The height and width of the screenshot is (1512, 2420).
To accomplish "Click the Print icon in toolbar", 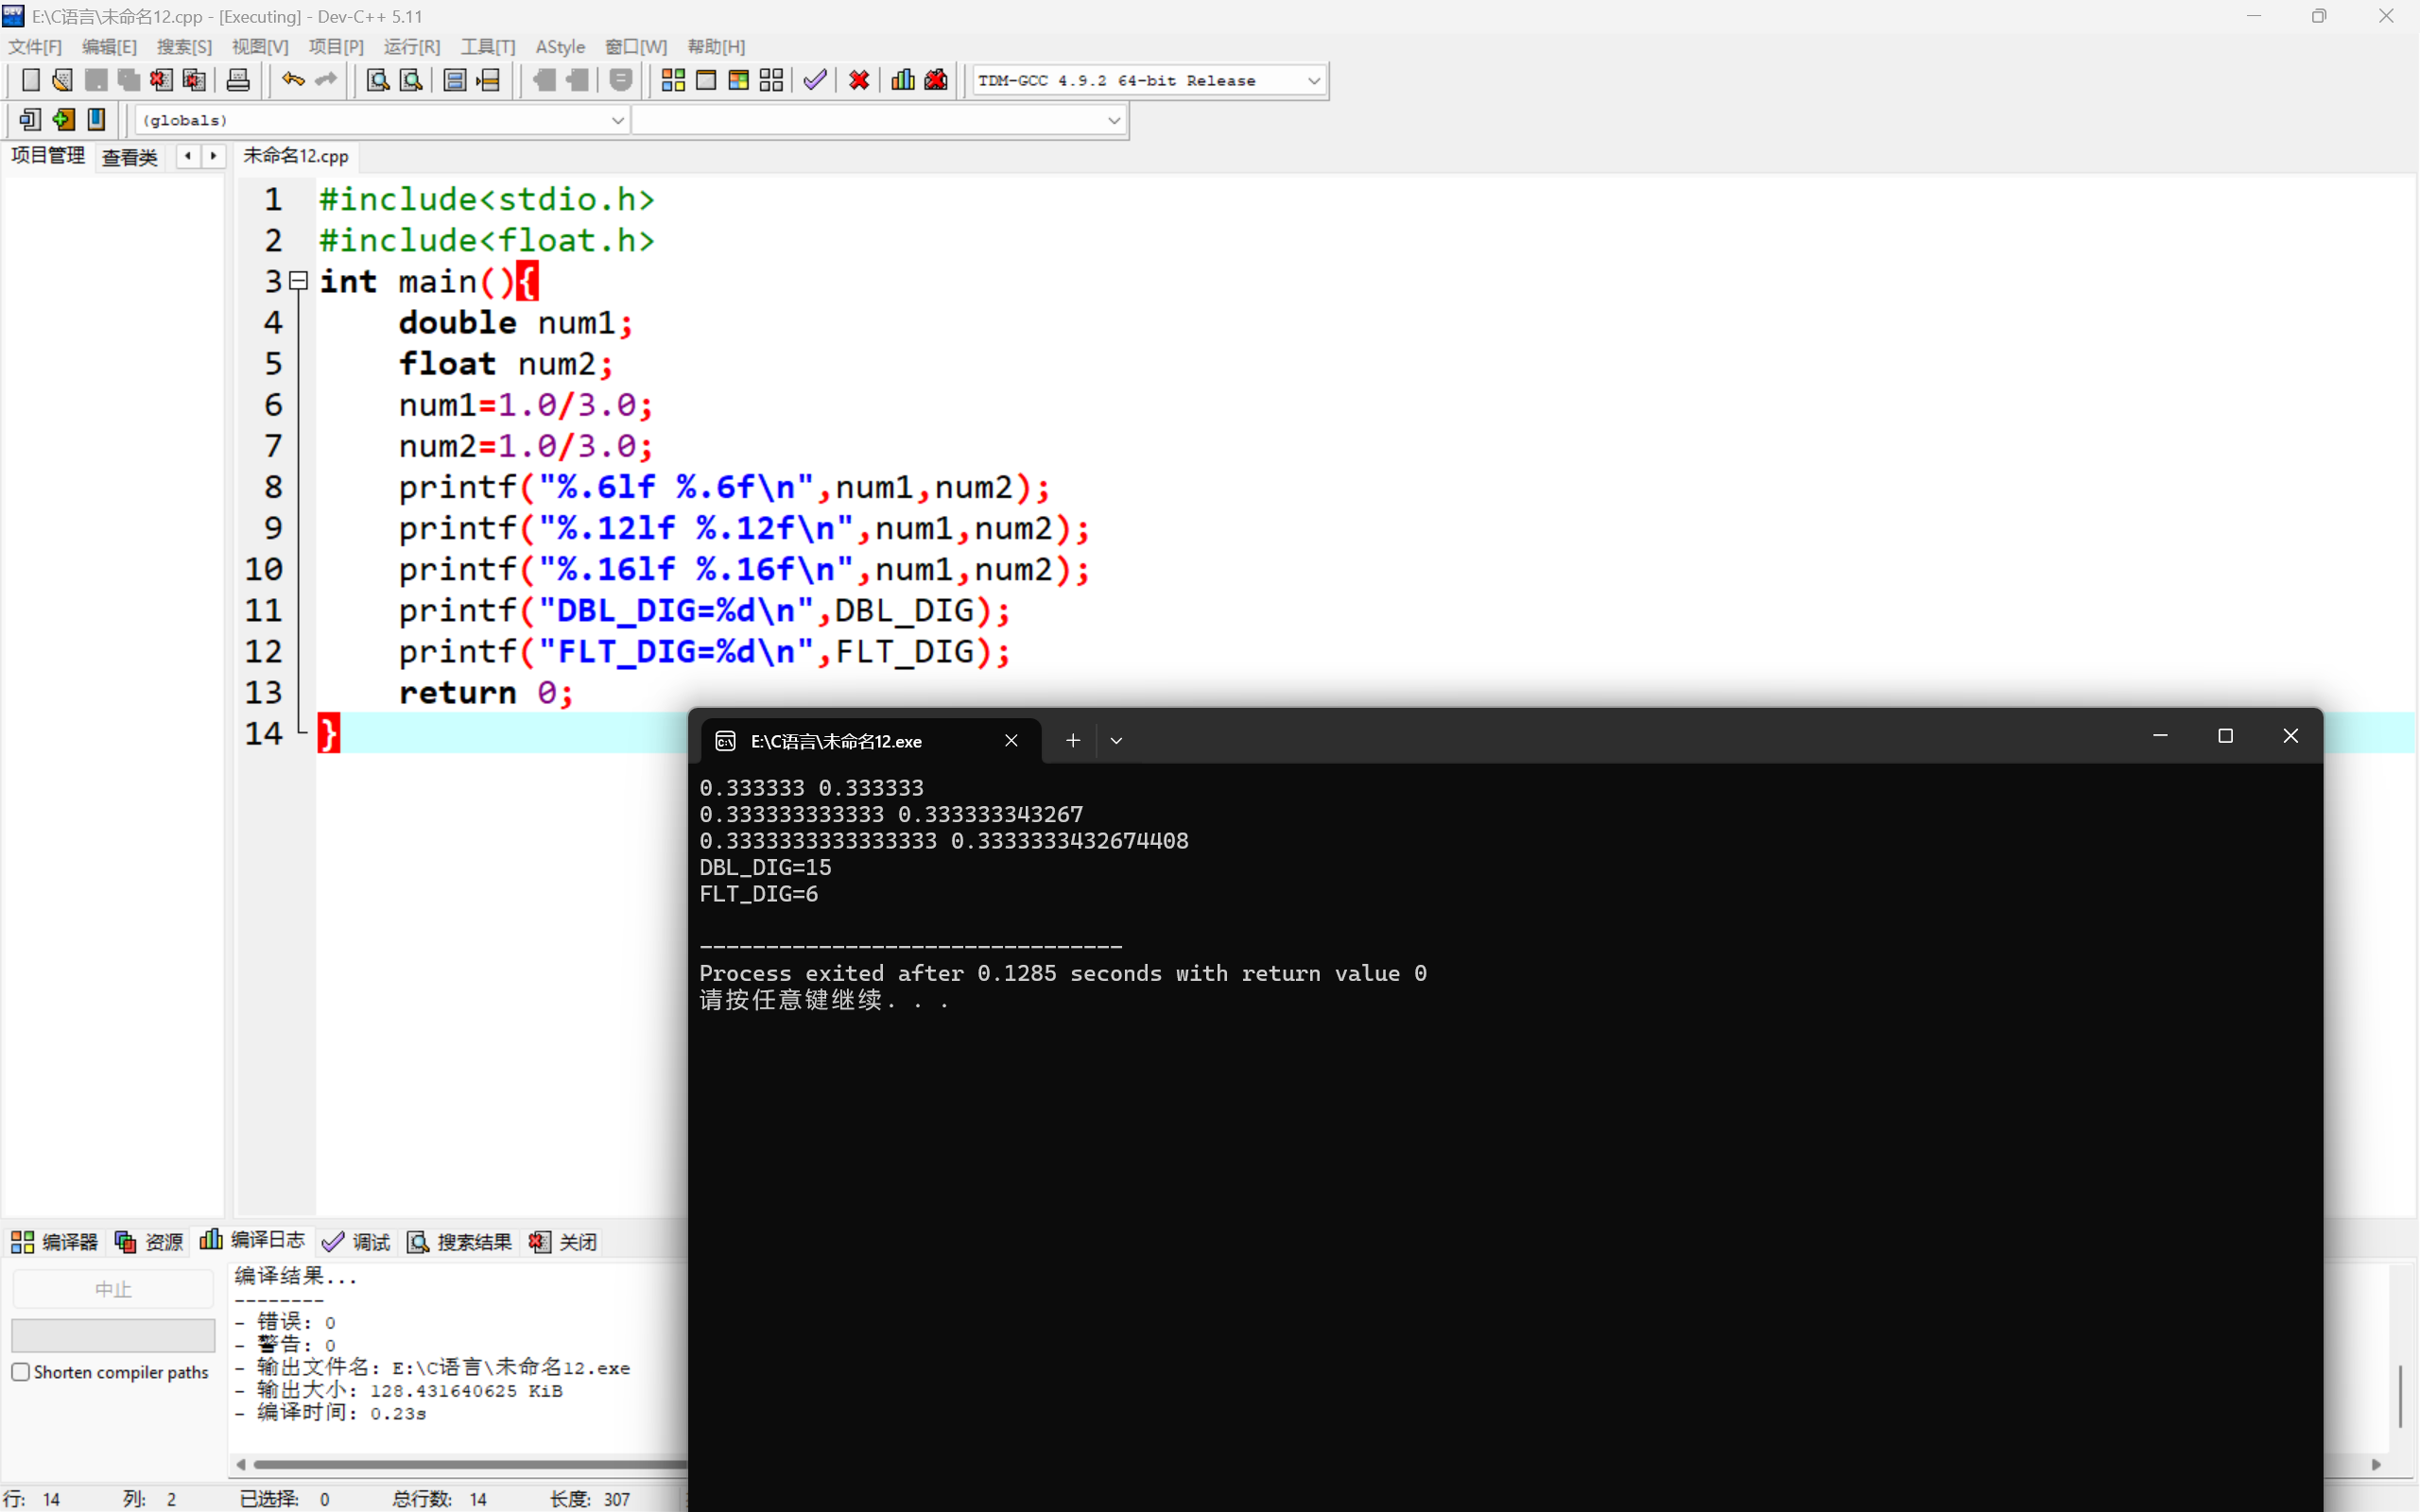I will [x=238, y=80].
